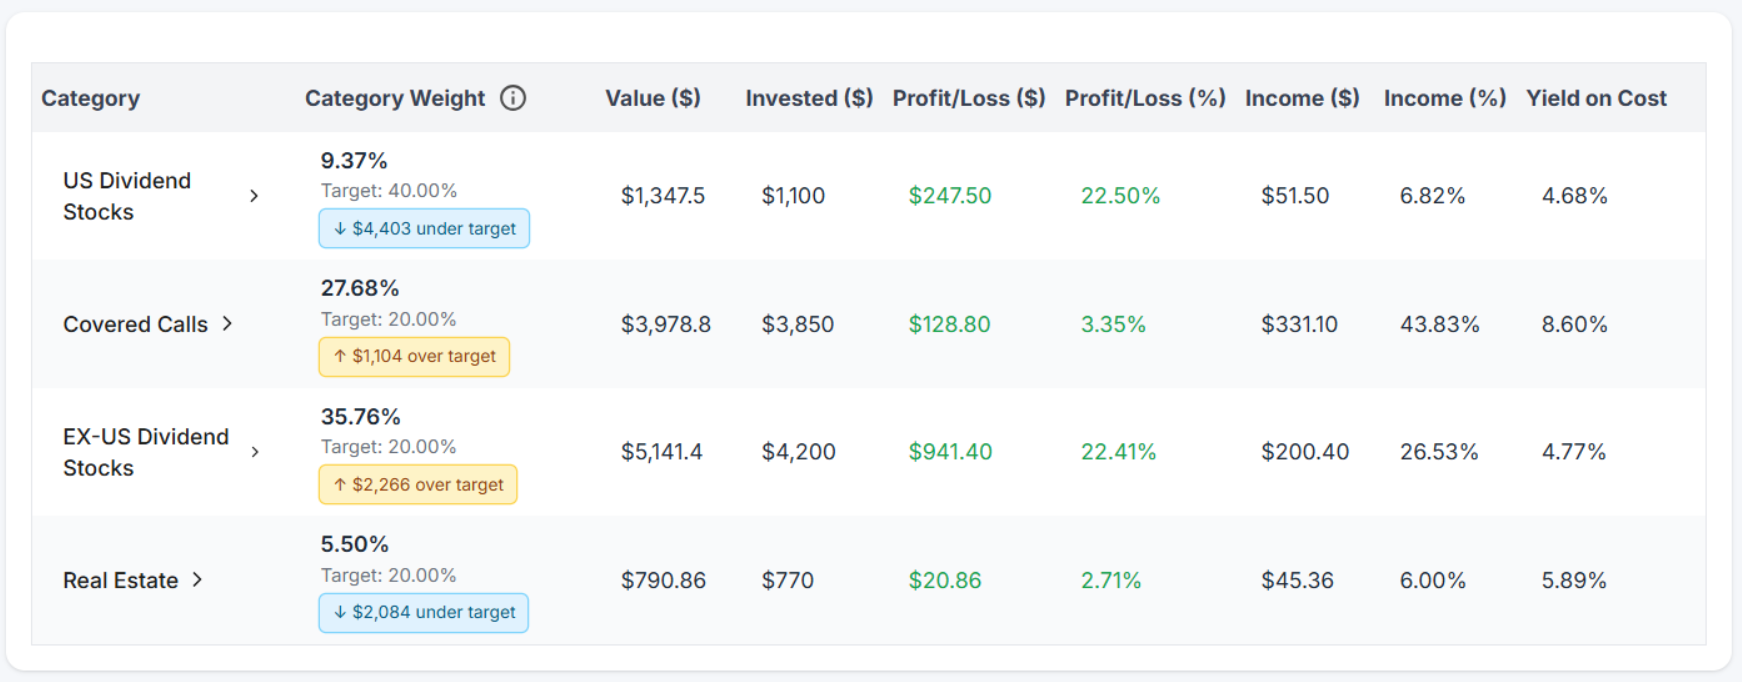Sort by Category column header

tap(90, 98)
